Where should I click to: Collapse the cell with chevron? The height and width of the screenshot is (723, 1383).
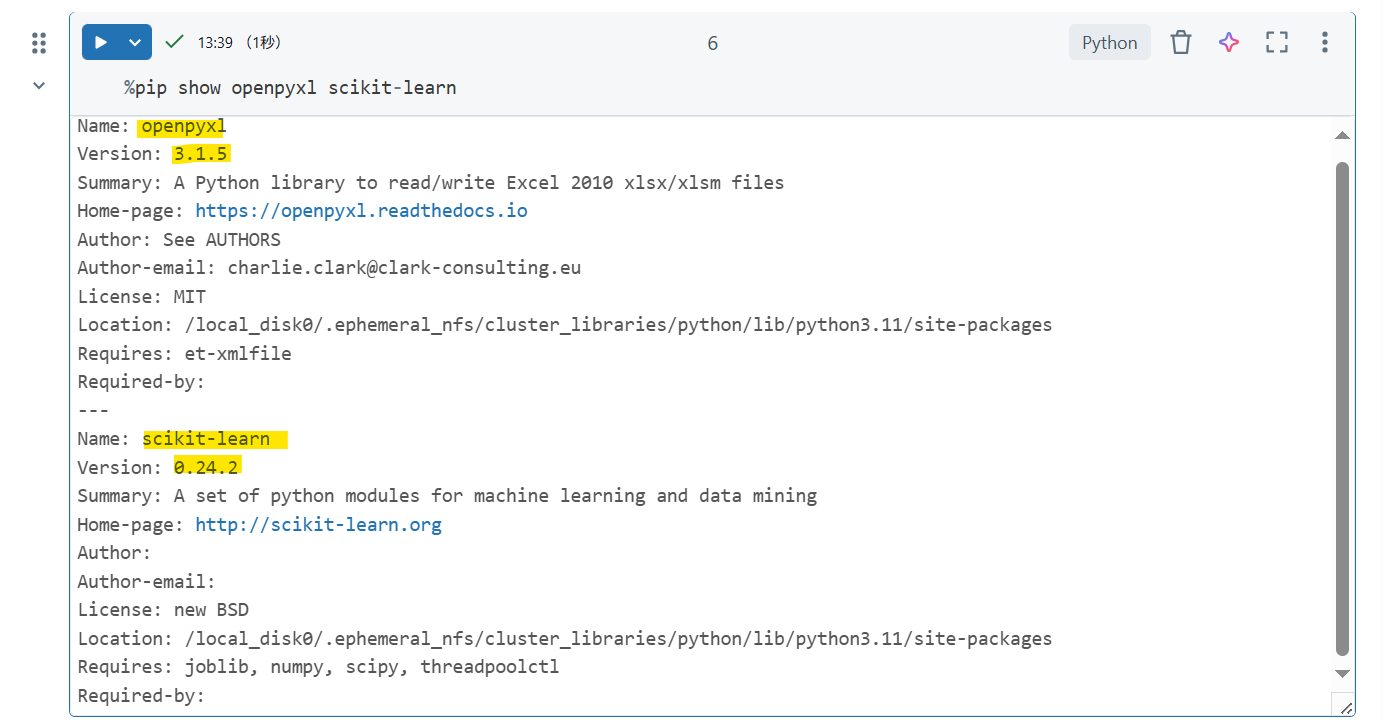click(x=39, y=86)
